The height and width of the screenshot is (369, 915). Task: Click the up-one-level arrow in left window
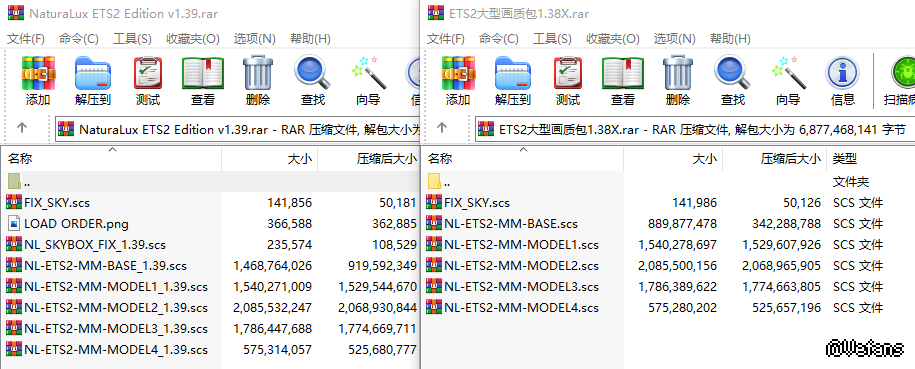(x=22, y=128)
